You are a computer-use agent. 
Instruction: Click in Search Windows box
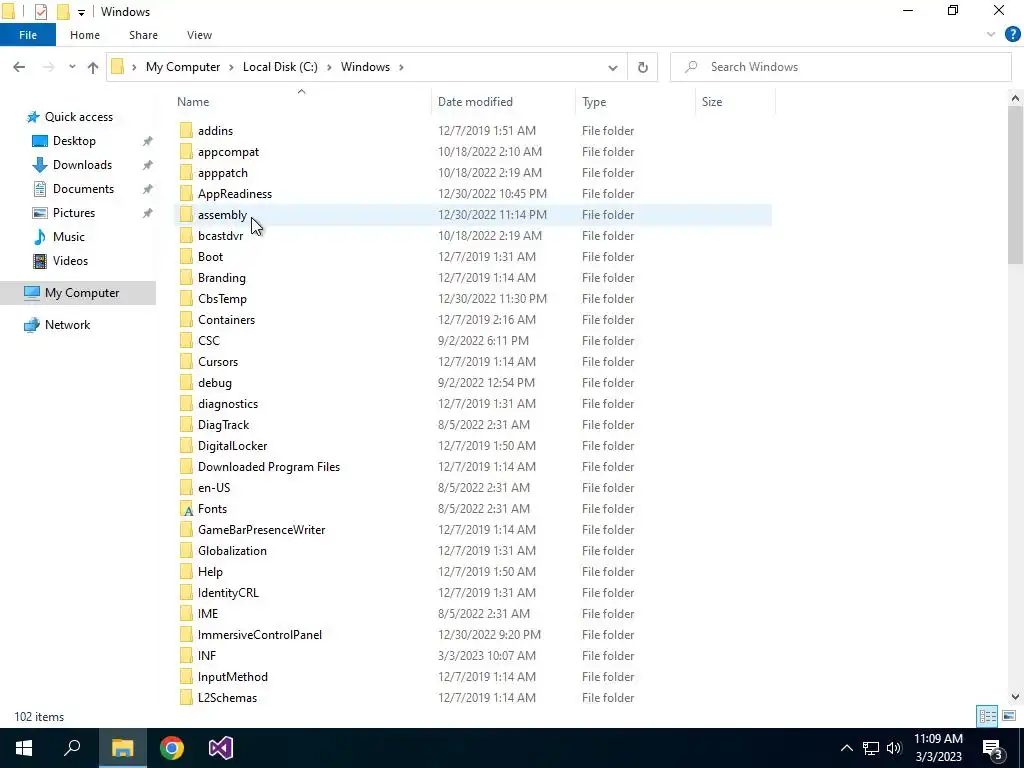840,67
